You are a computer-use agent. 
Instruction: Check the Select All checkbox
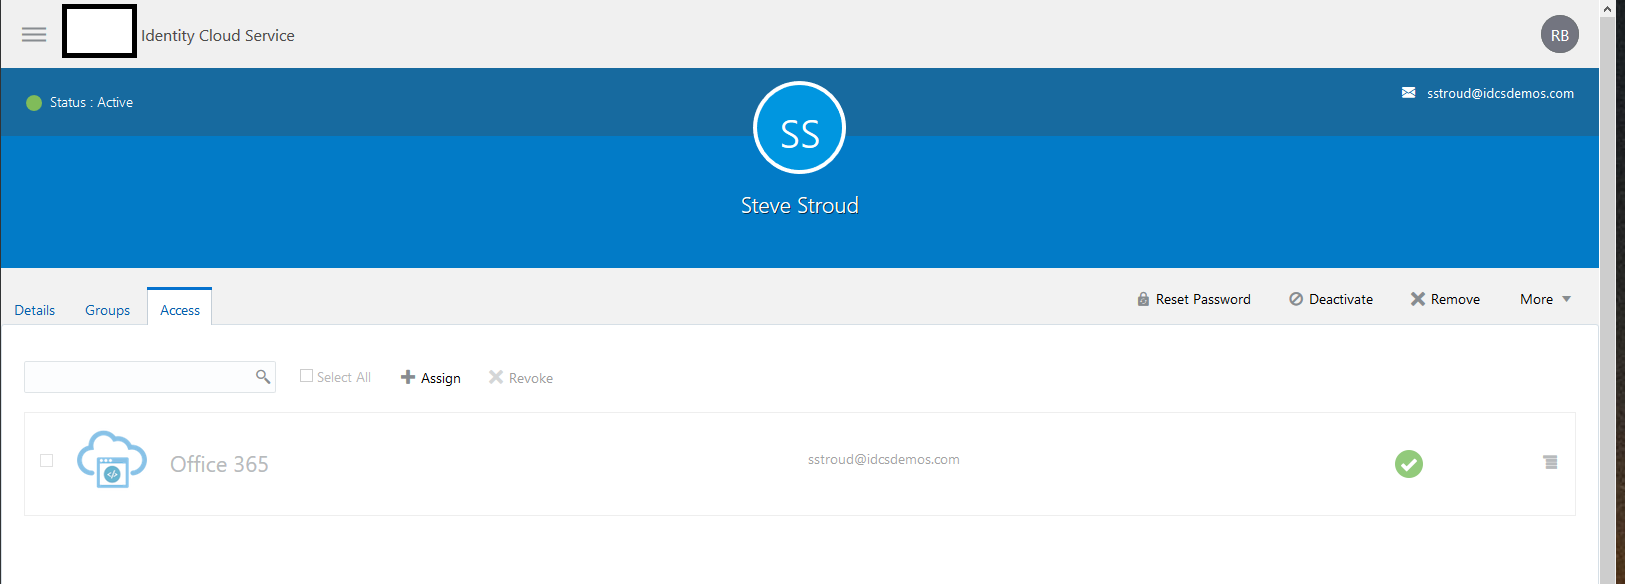306,376
